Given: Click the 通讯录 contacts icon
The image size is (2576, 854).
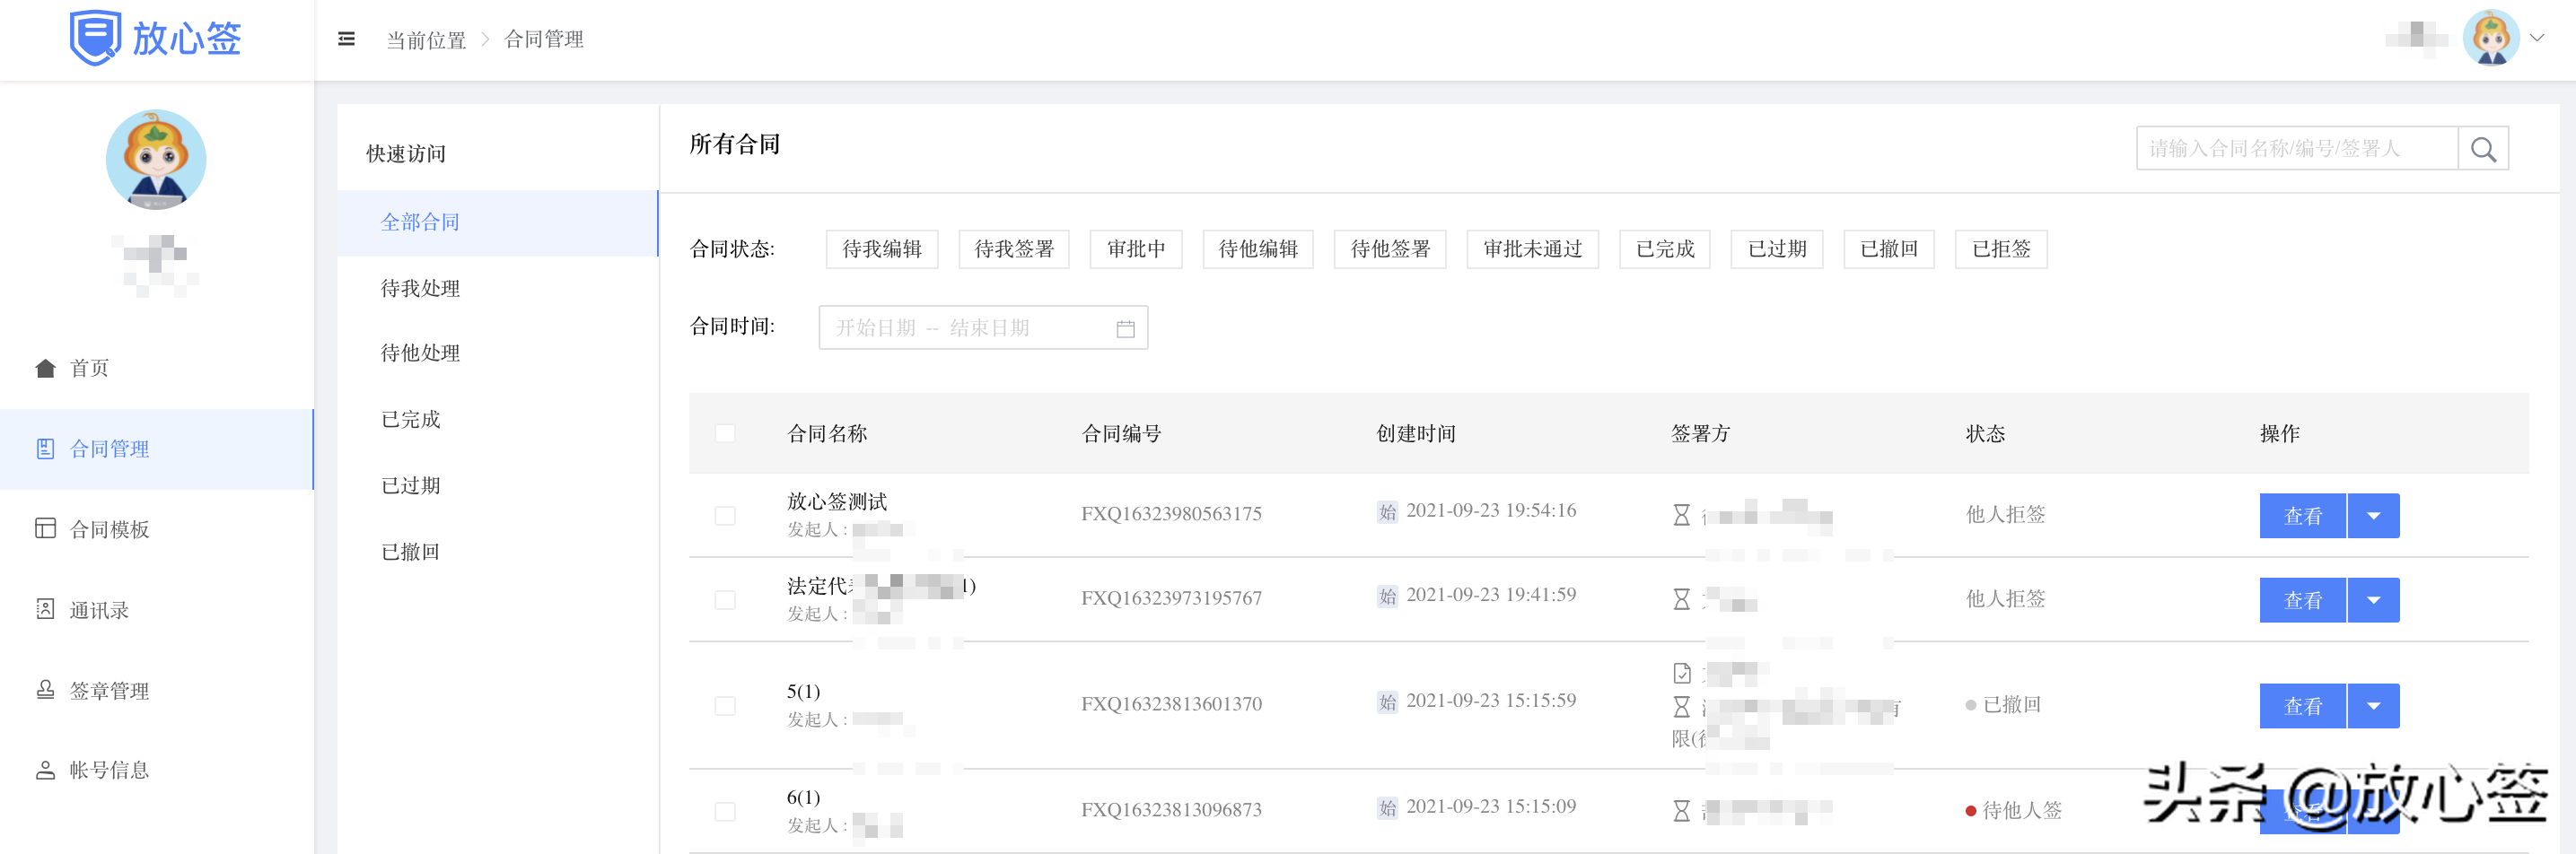Looking at the screenshot, I should pos(45,609).
